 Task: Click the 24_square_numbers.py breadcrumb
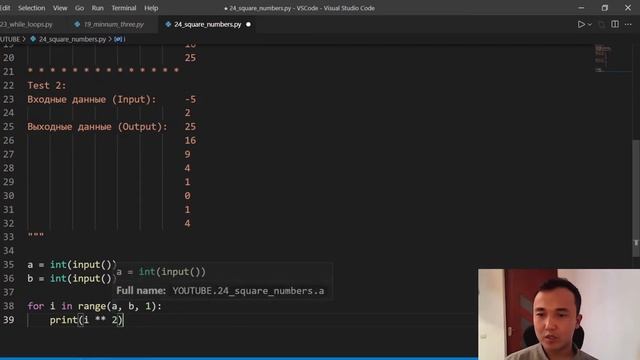(x=72, y=39)
